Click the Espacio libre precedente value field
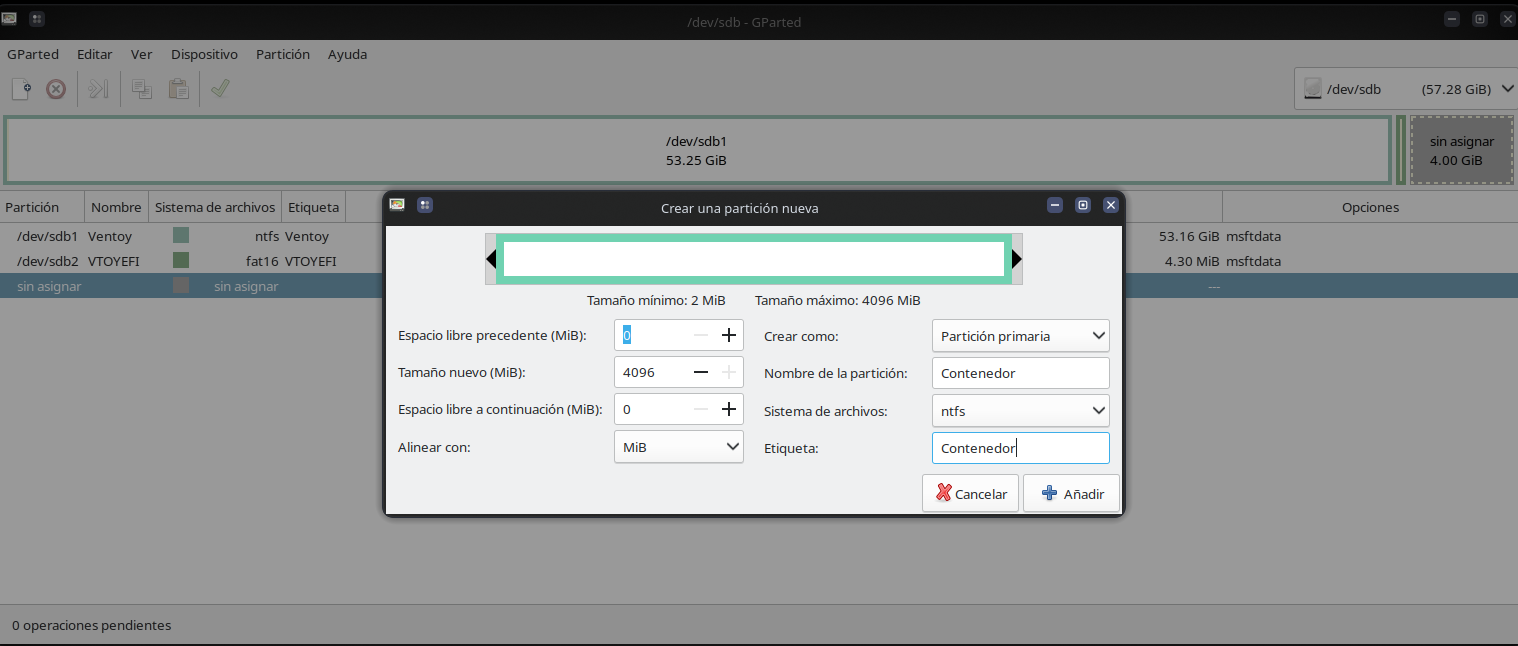Image resolution: width=1518 pixels, height=646 pixels. click(651, 335)
